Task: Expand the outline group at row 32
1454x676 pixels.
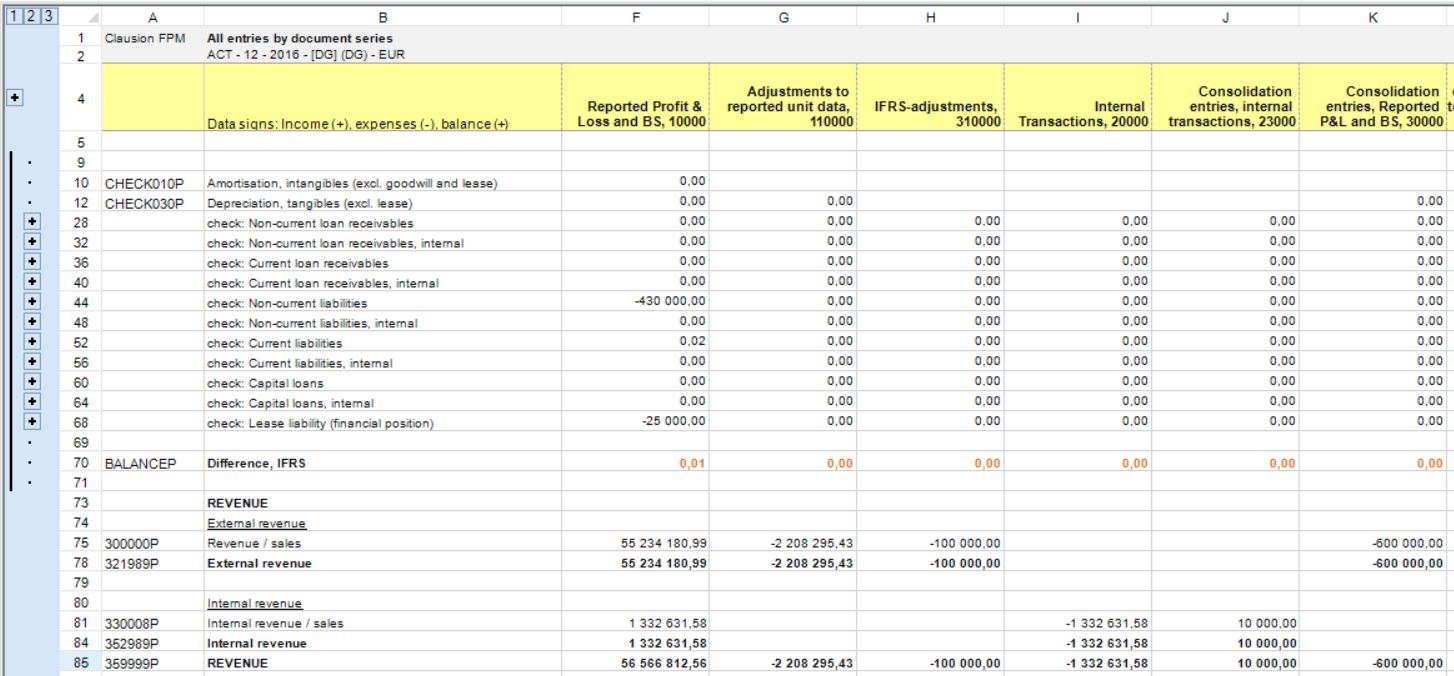Action: pos(31,242)
